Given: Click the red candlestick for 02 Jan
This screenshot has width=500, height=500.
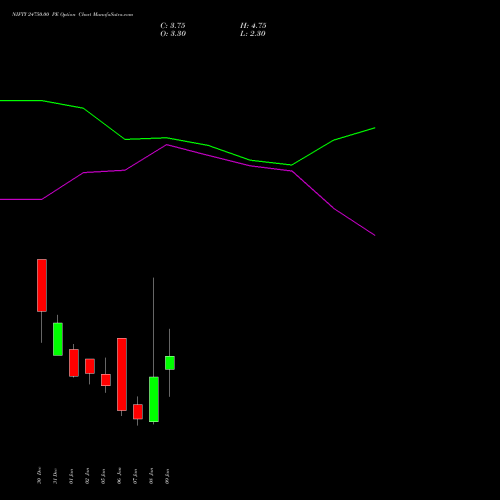Looking at the screenshot, I should (x=90, y=366).
